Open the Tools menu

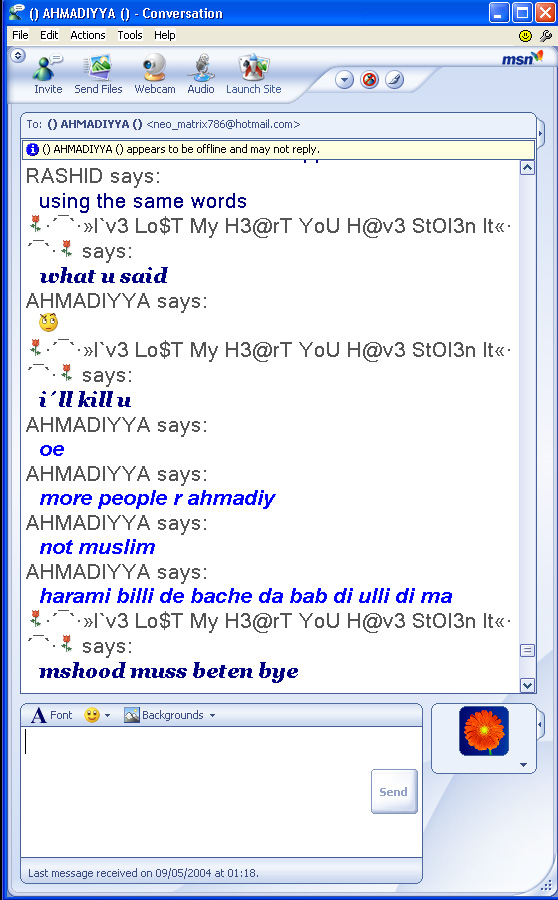coord(130,35)
